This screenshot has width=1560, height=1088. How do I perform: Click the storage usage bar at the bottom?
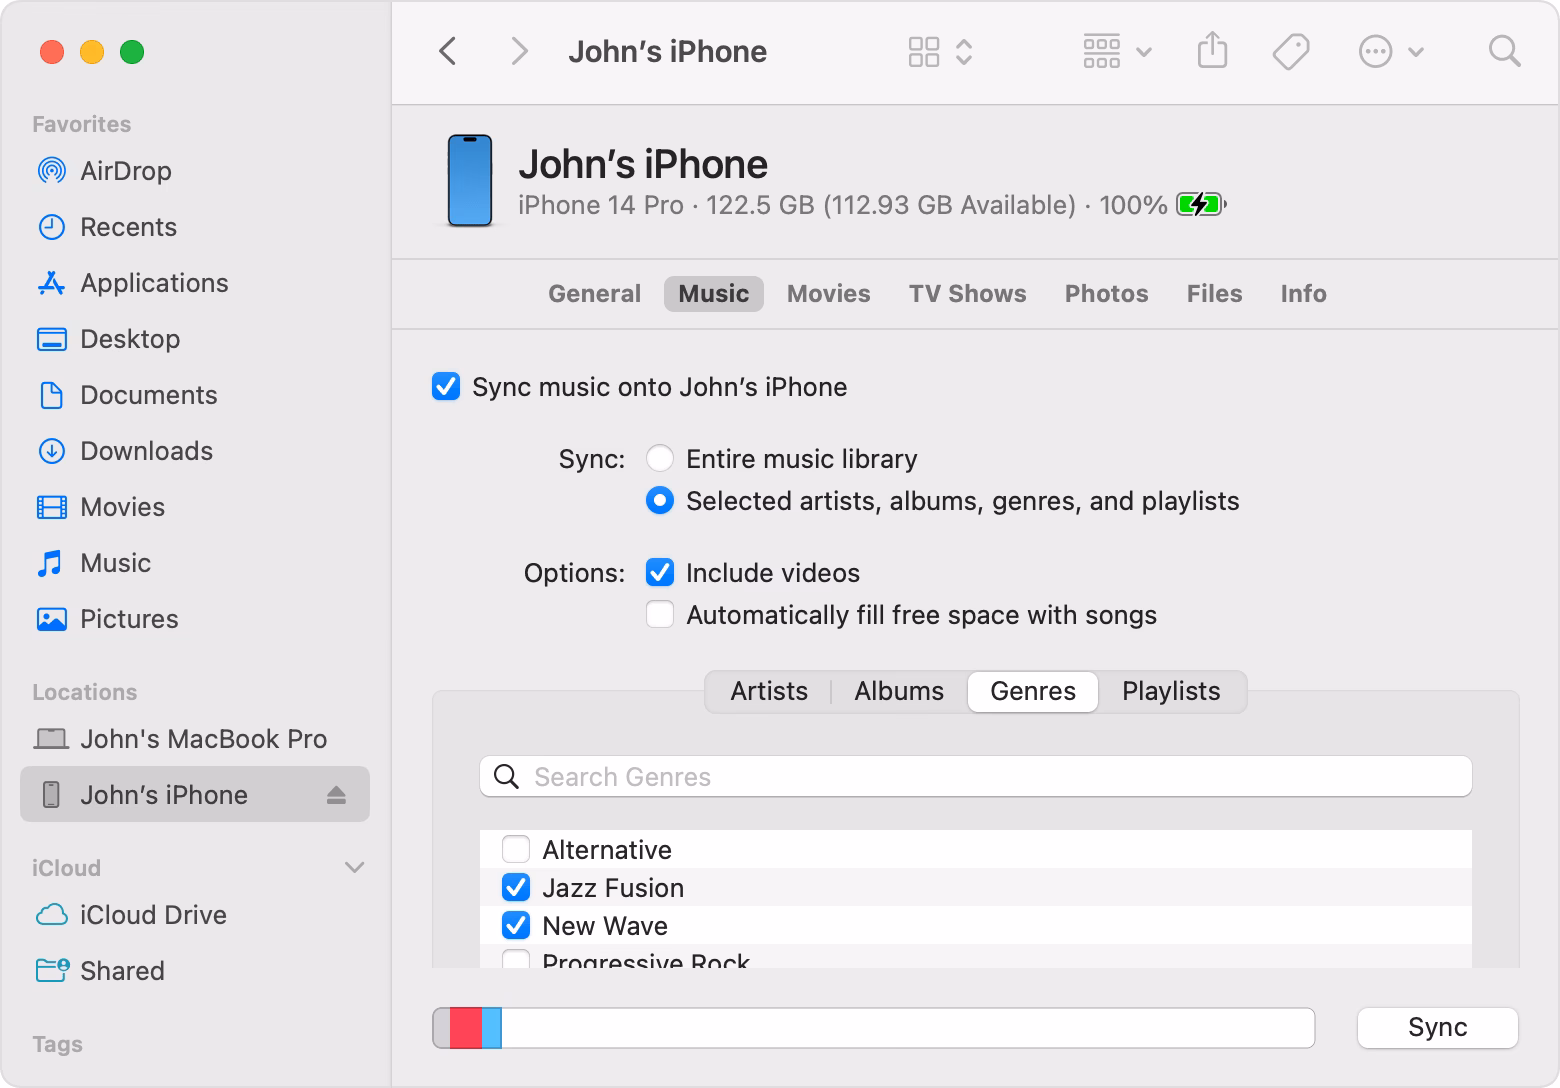click(872, 1027)
